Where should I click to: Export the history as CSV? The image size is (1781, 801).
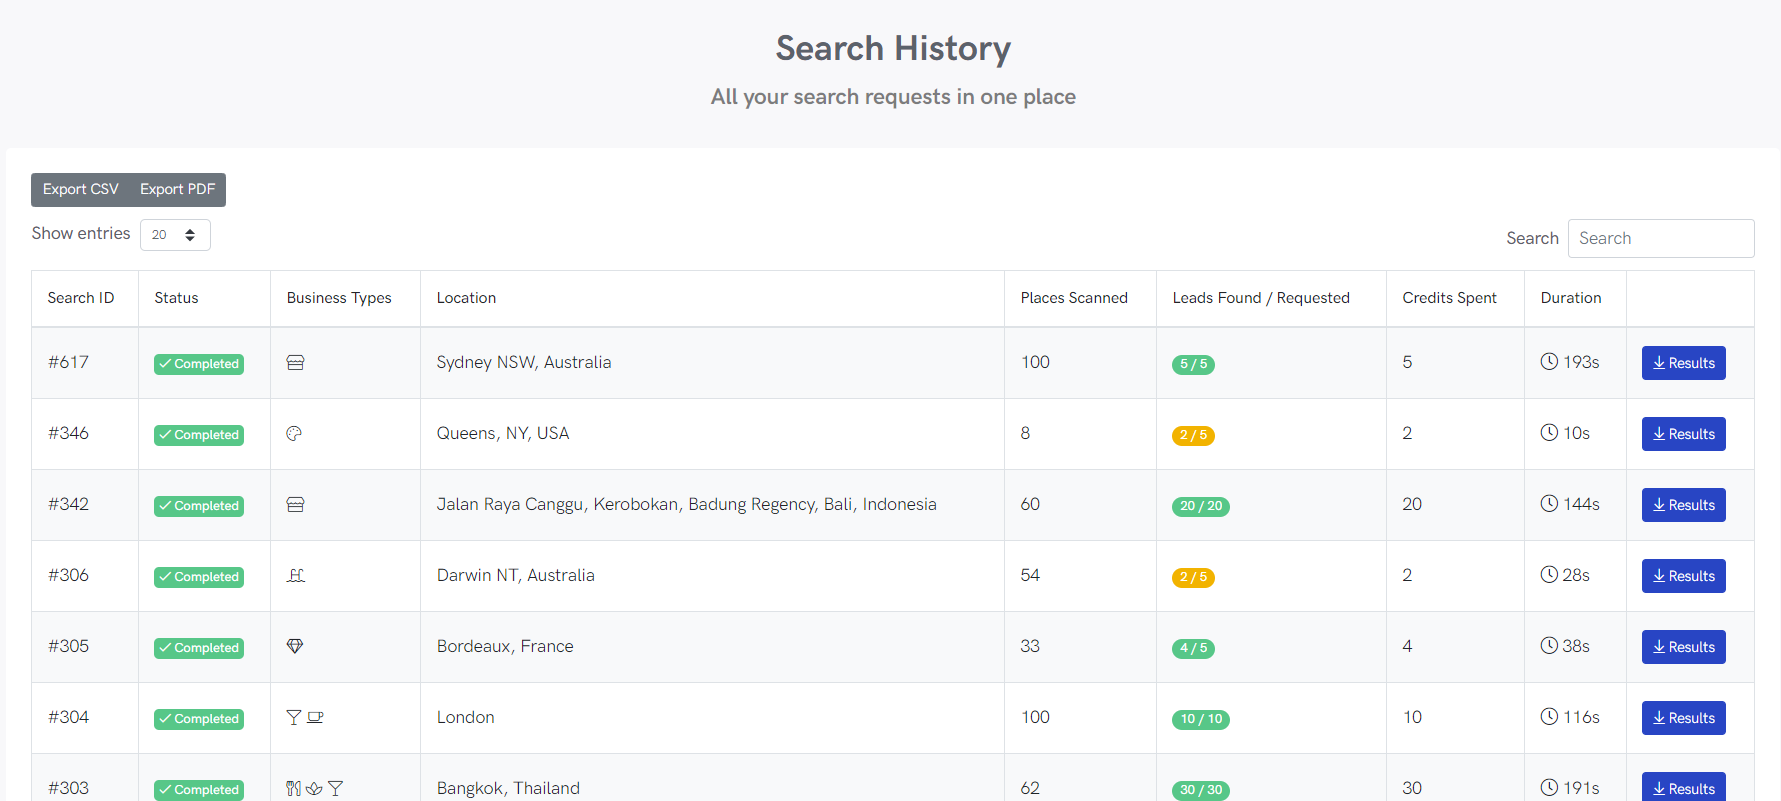click(81, 190)
